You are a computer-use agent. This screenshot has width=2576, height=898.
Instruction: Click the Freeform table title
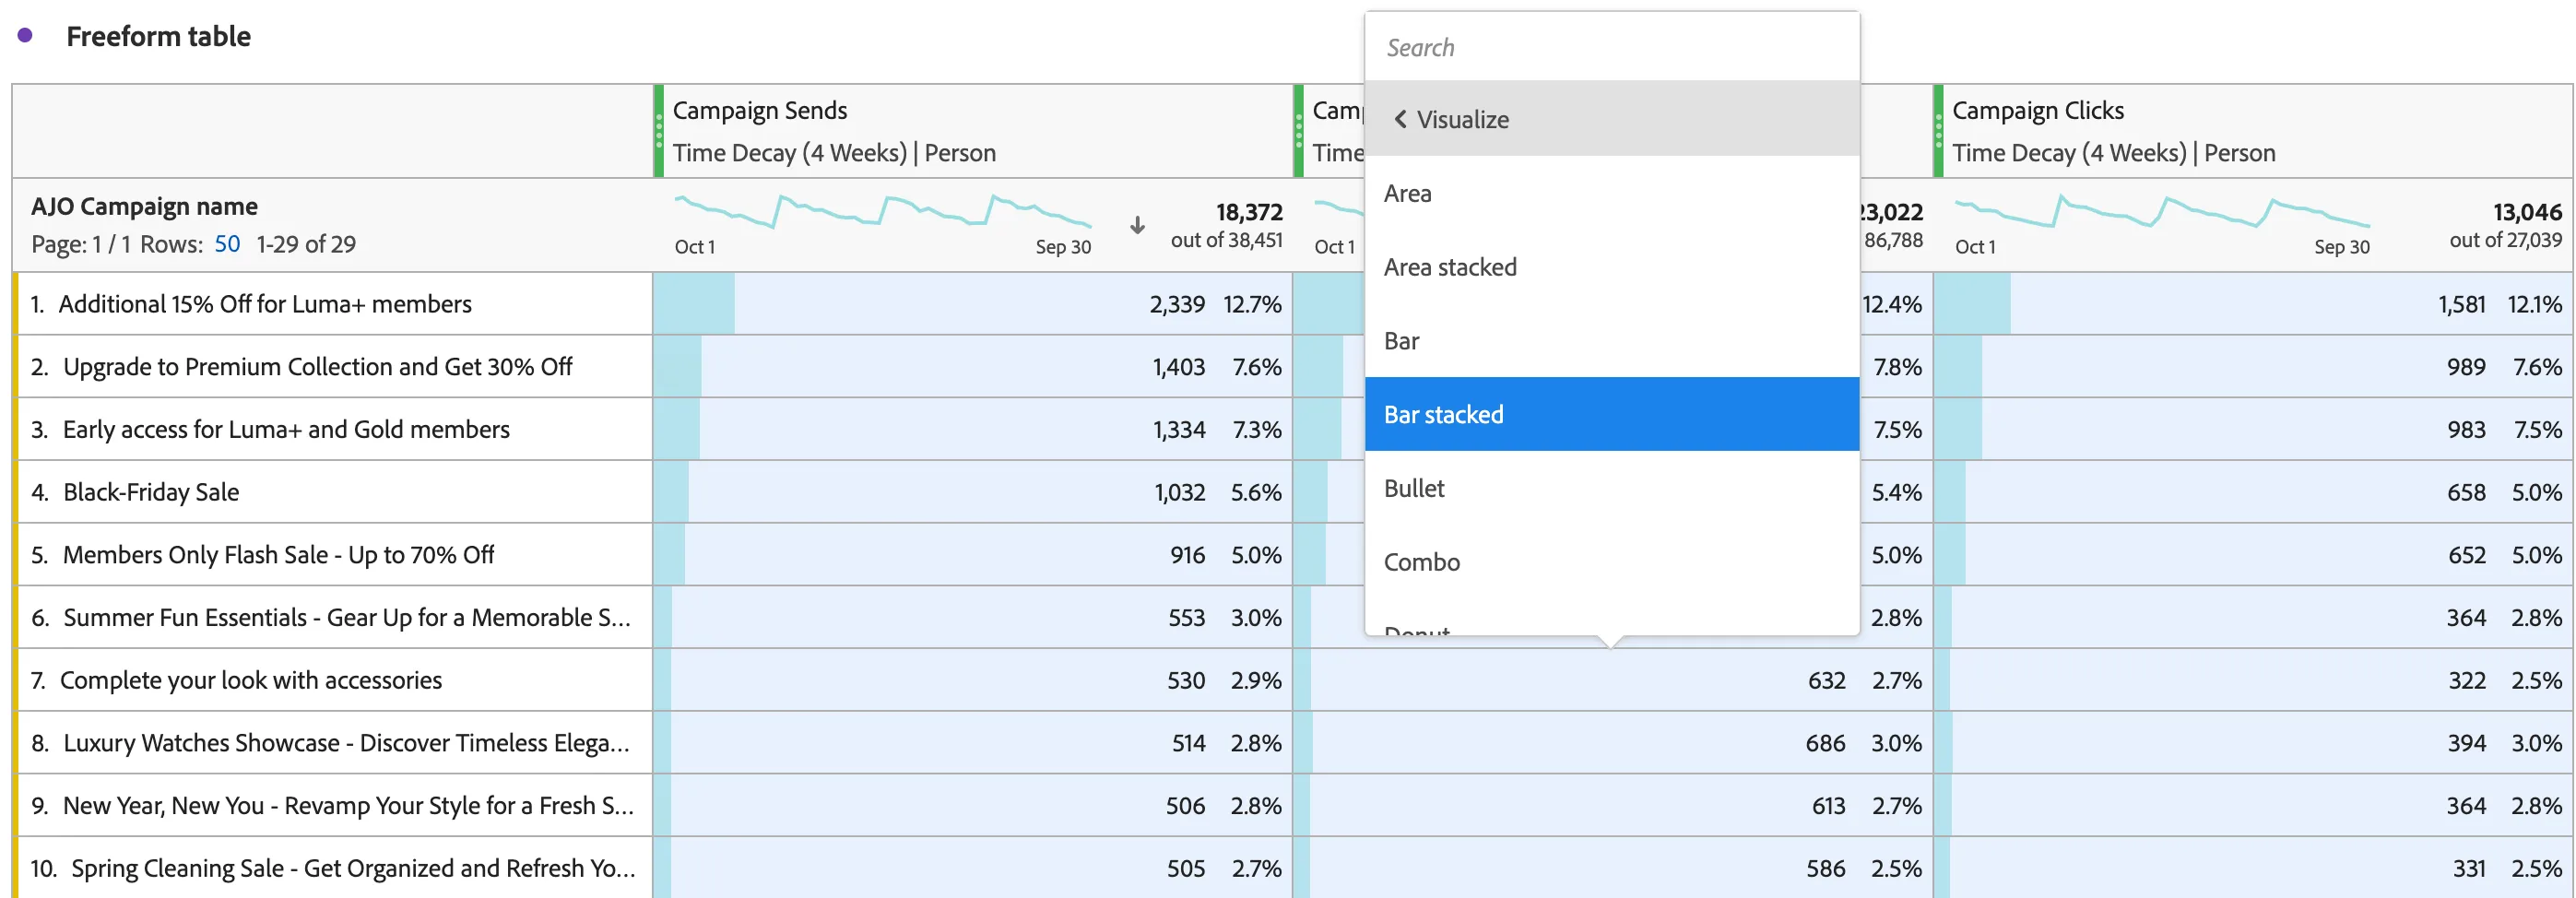click(158, 36)
